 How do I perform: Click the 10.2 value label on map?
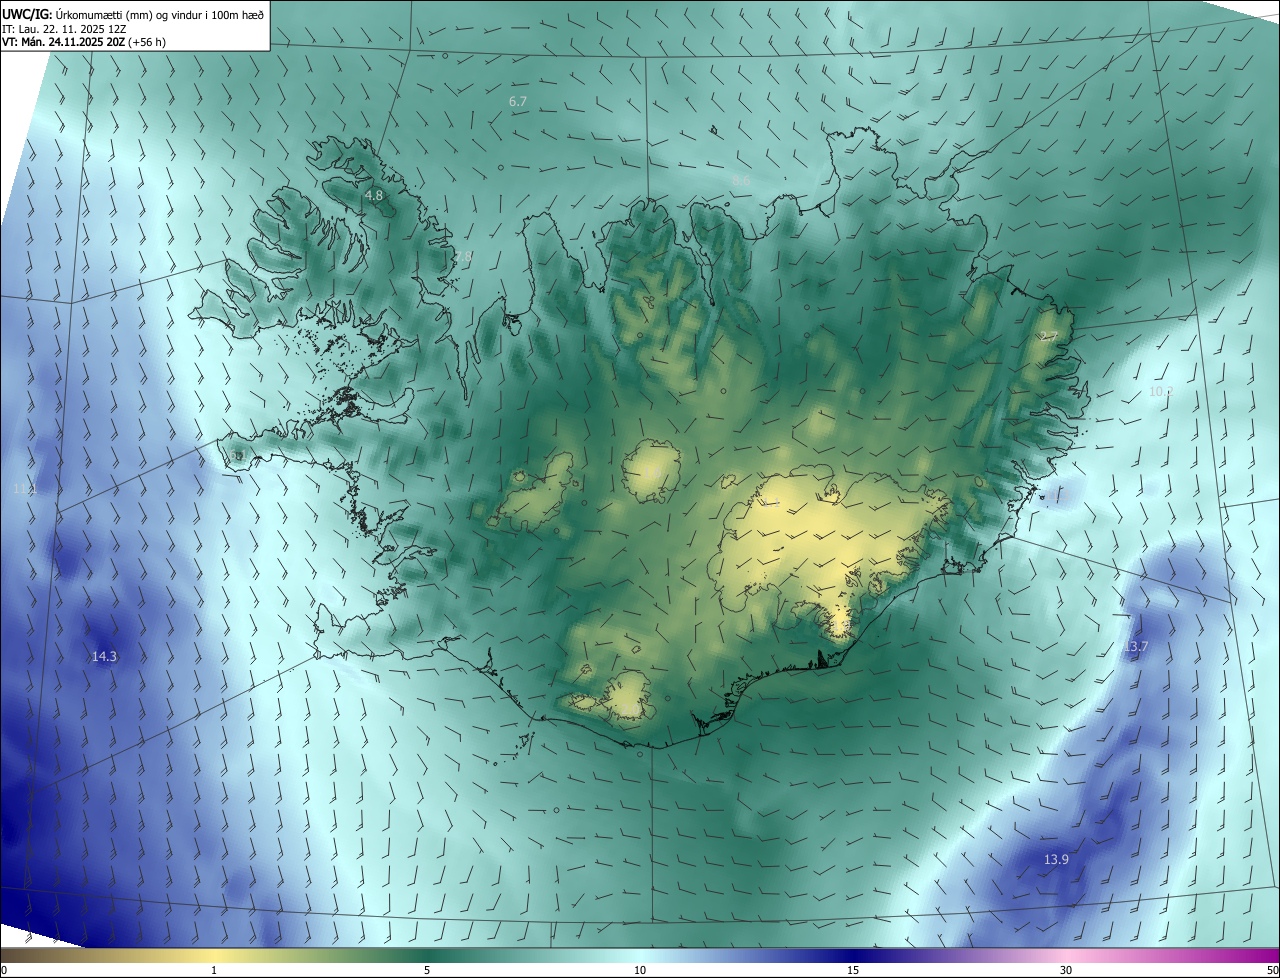(1161, 392)
